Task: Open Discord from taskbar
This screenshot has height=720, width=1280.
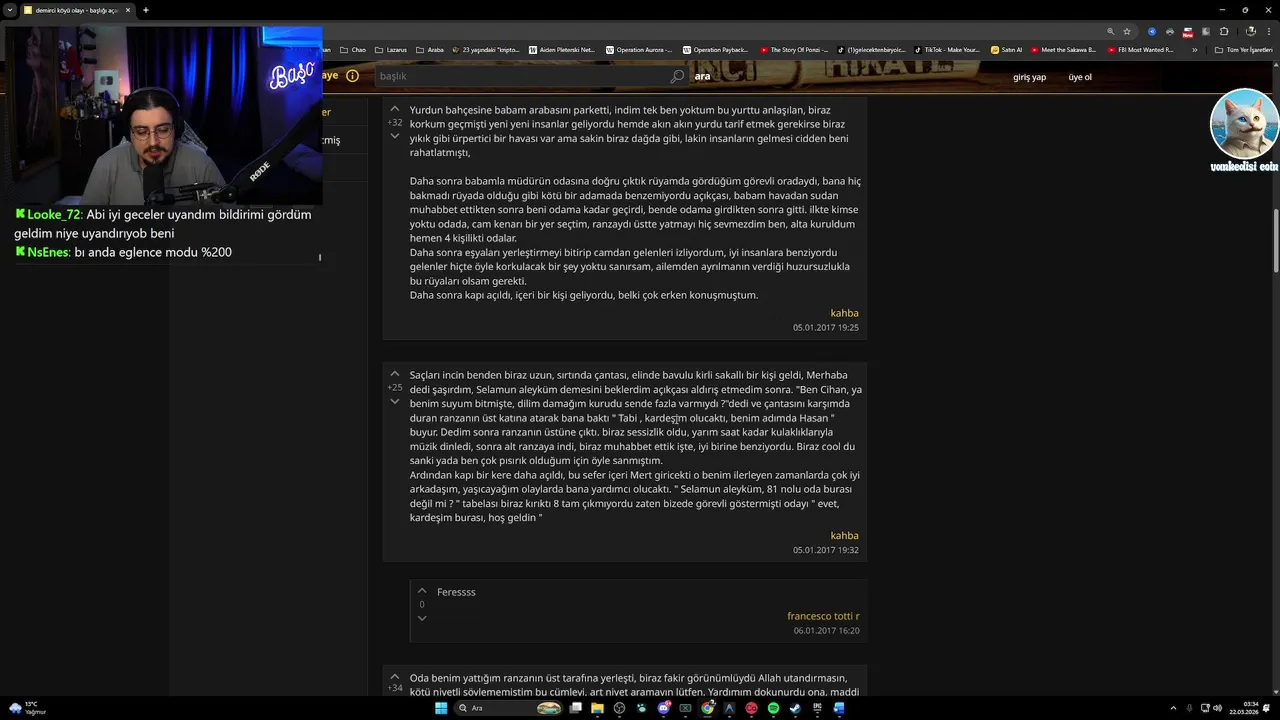Action: 663,708
